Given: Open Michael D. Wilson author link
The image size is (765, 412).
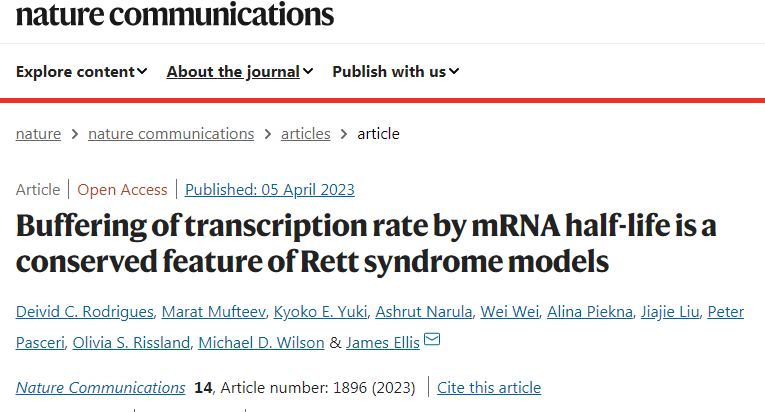Looking at the screenshot, I should pos(262,343).
